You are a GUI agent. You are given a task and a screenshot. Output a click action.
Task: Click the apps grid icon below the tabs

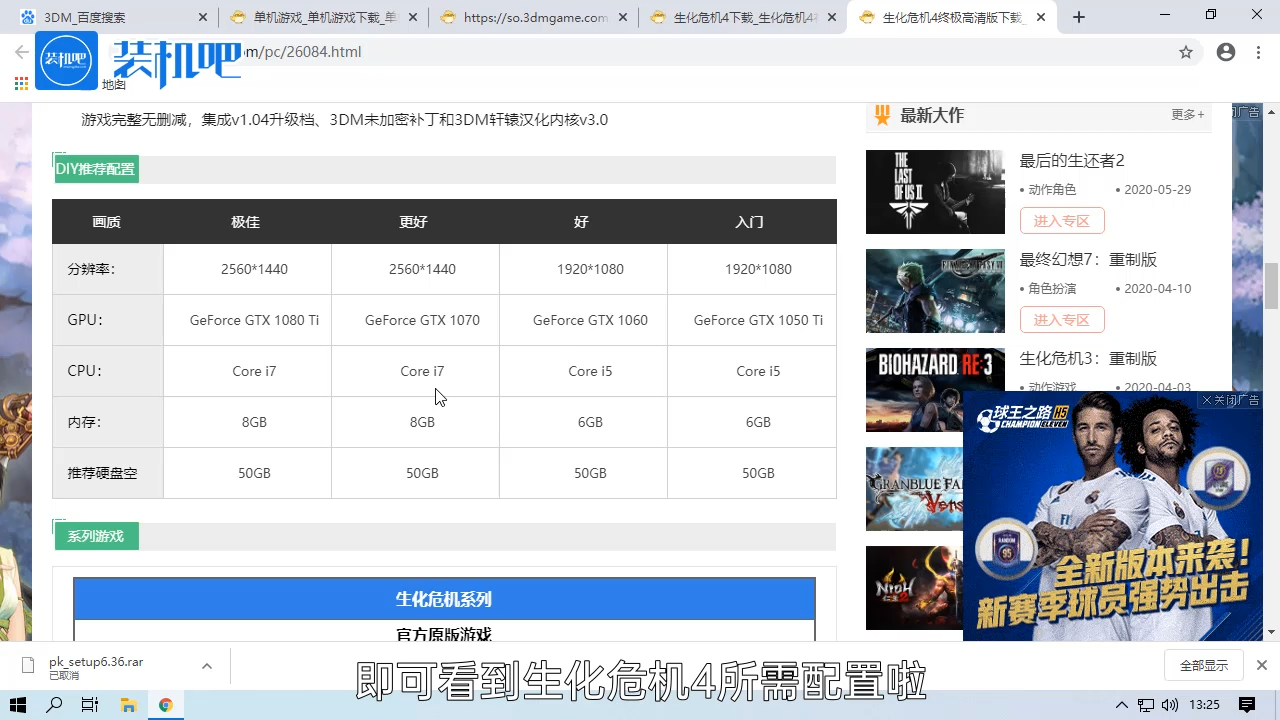pyautogui.click(x=21, y=83)
